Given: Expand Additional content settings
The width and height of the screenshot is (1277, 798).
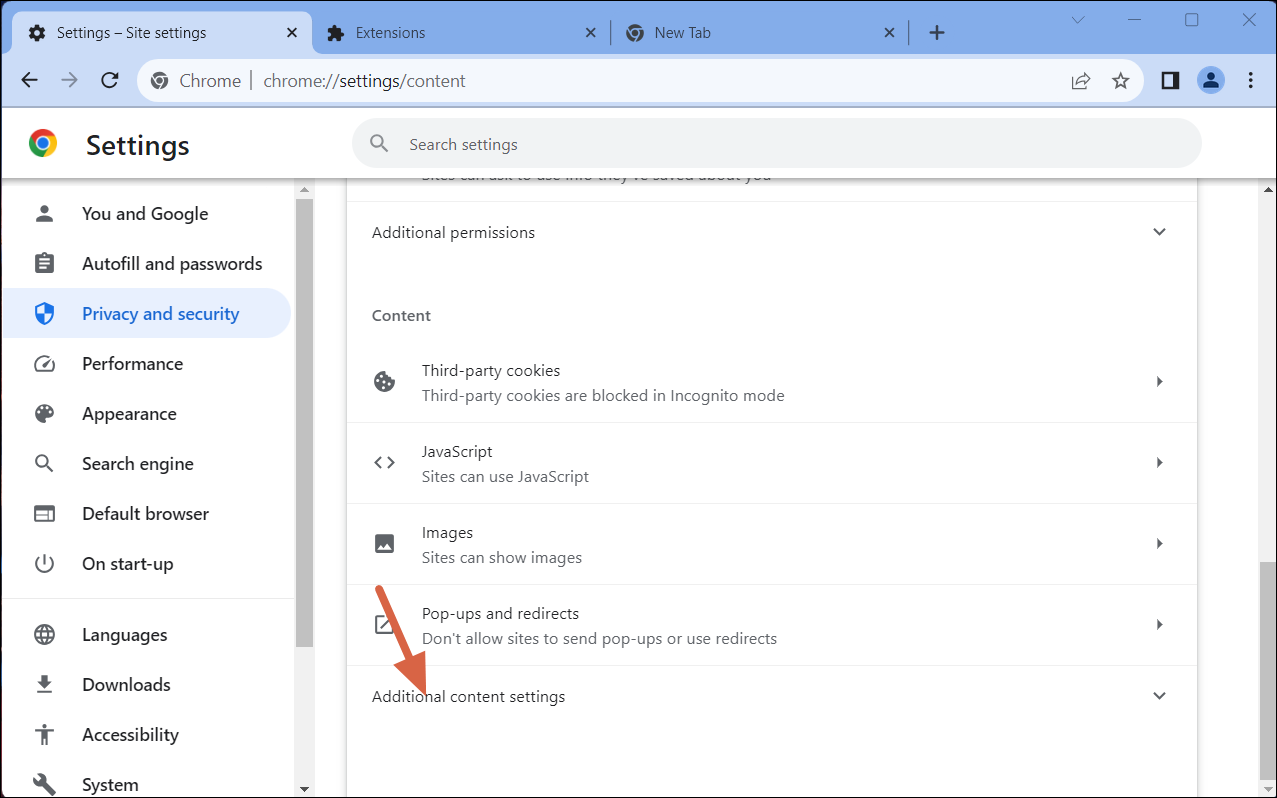Looking at the screenshot, I should pos(1159,695).
